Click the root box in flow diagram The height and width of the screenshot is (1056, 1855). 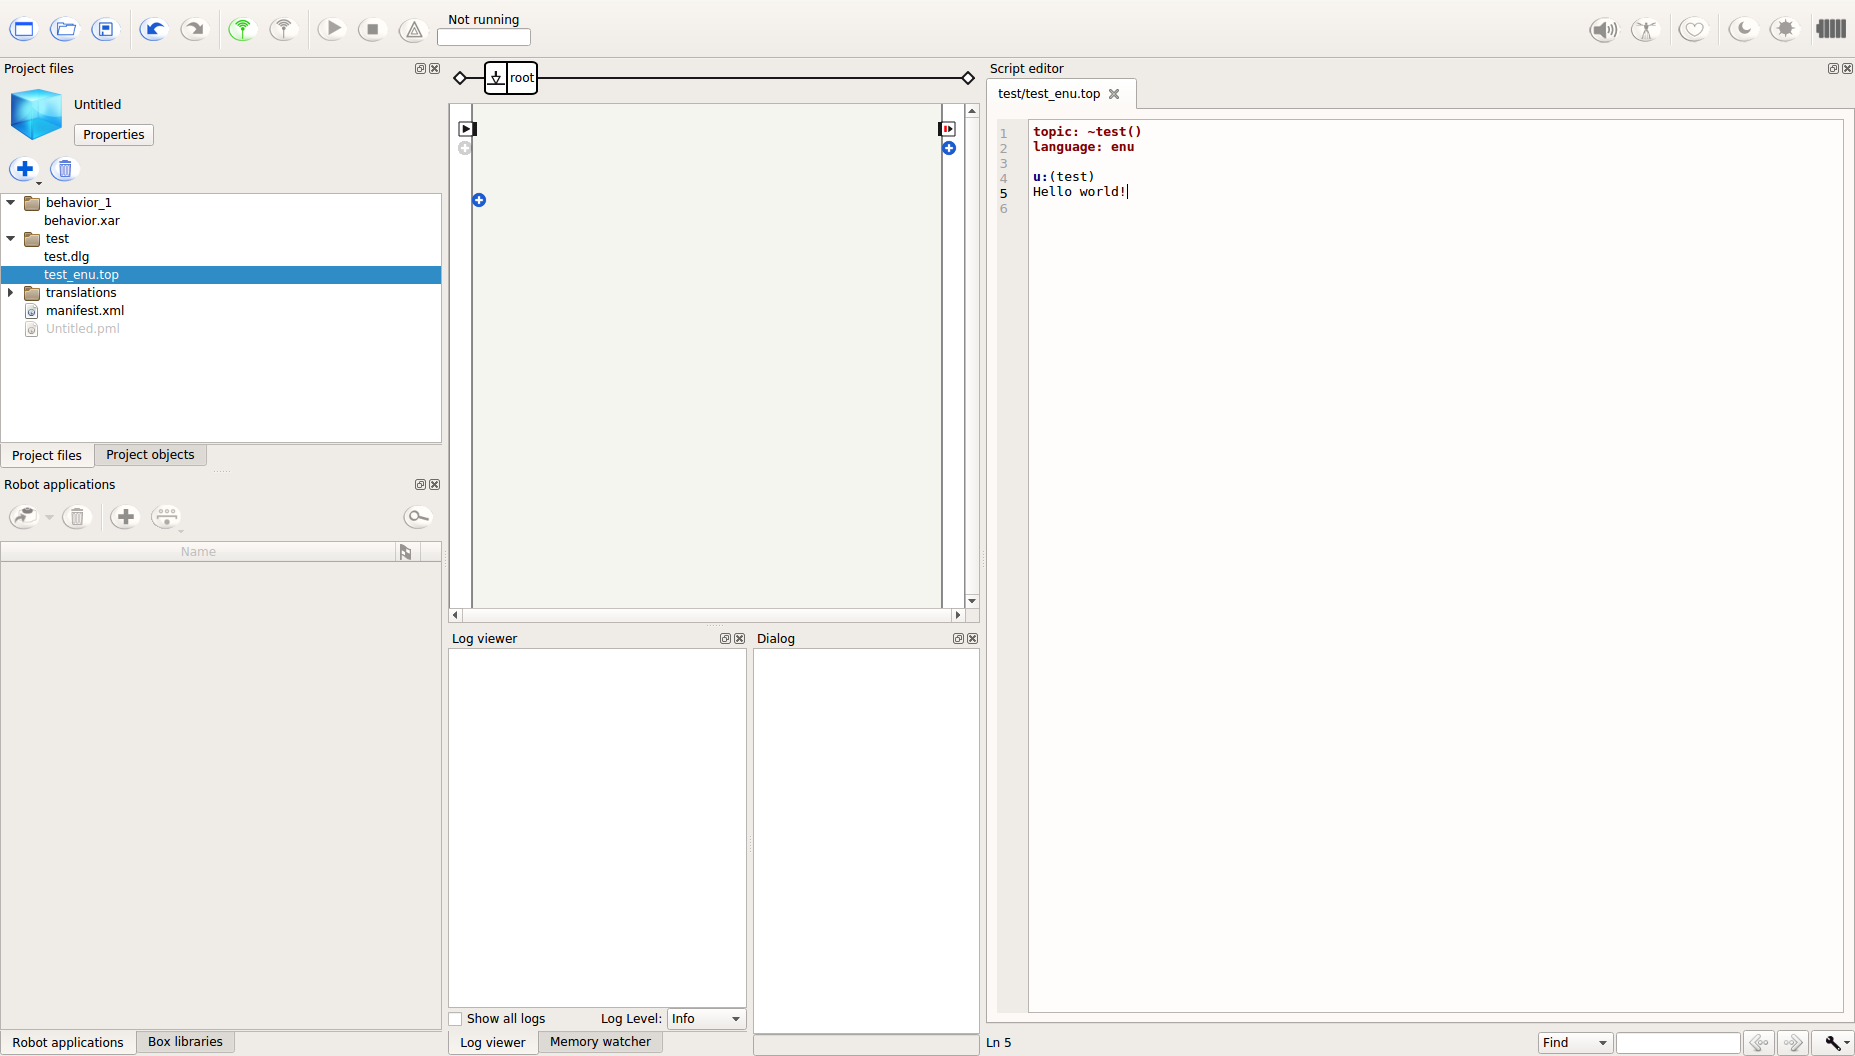[x=511, y=78]
